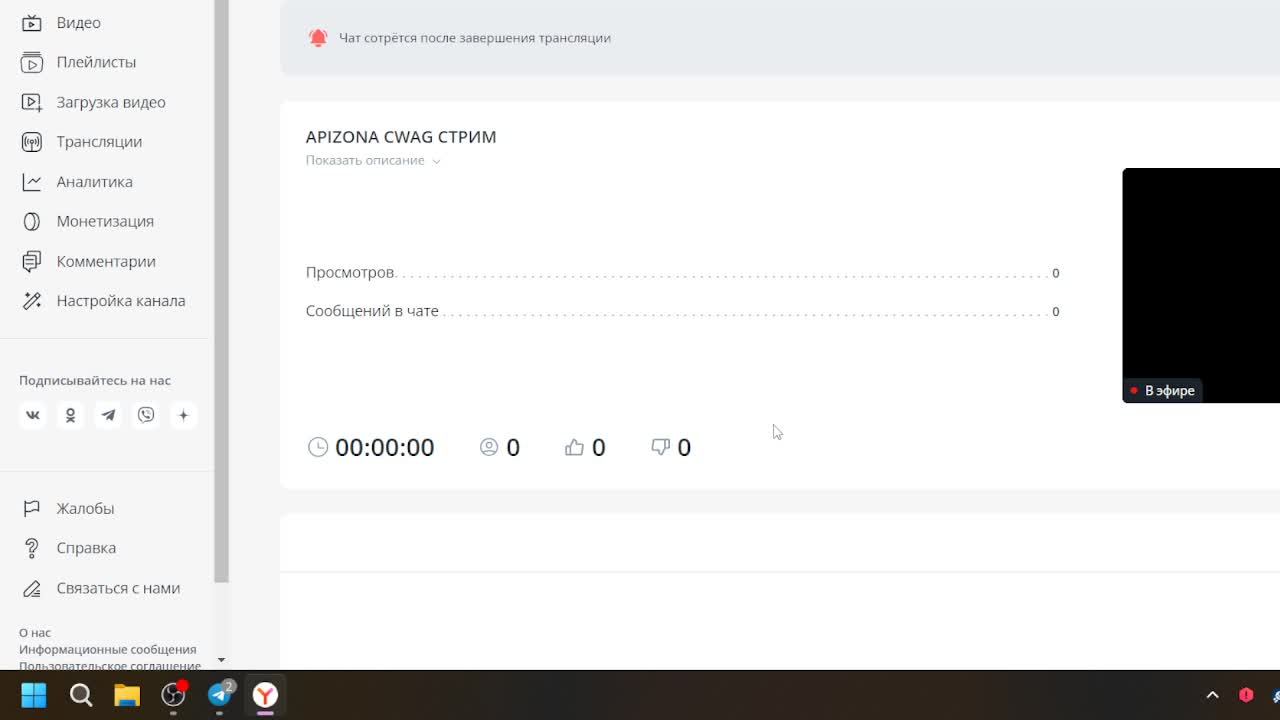
Task: Open the Telegram social link icon
Action: pos(108,415)
